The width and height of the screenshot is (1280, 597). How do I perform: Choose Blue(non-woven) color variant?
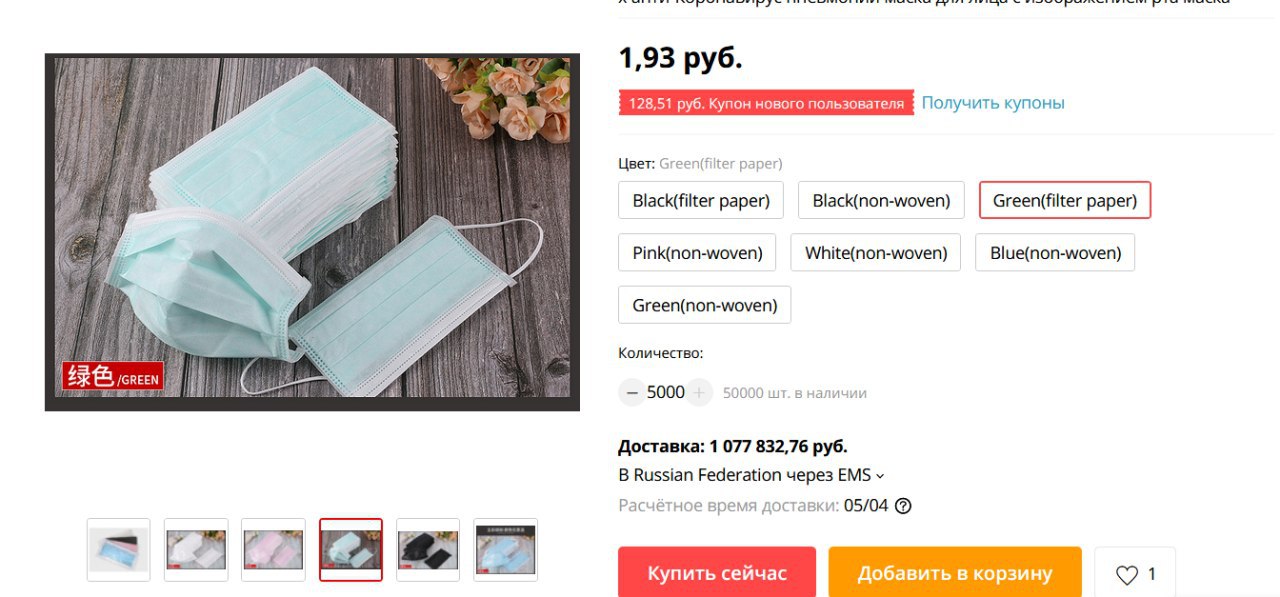tap(1055, 252)
